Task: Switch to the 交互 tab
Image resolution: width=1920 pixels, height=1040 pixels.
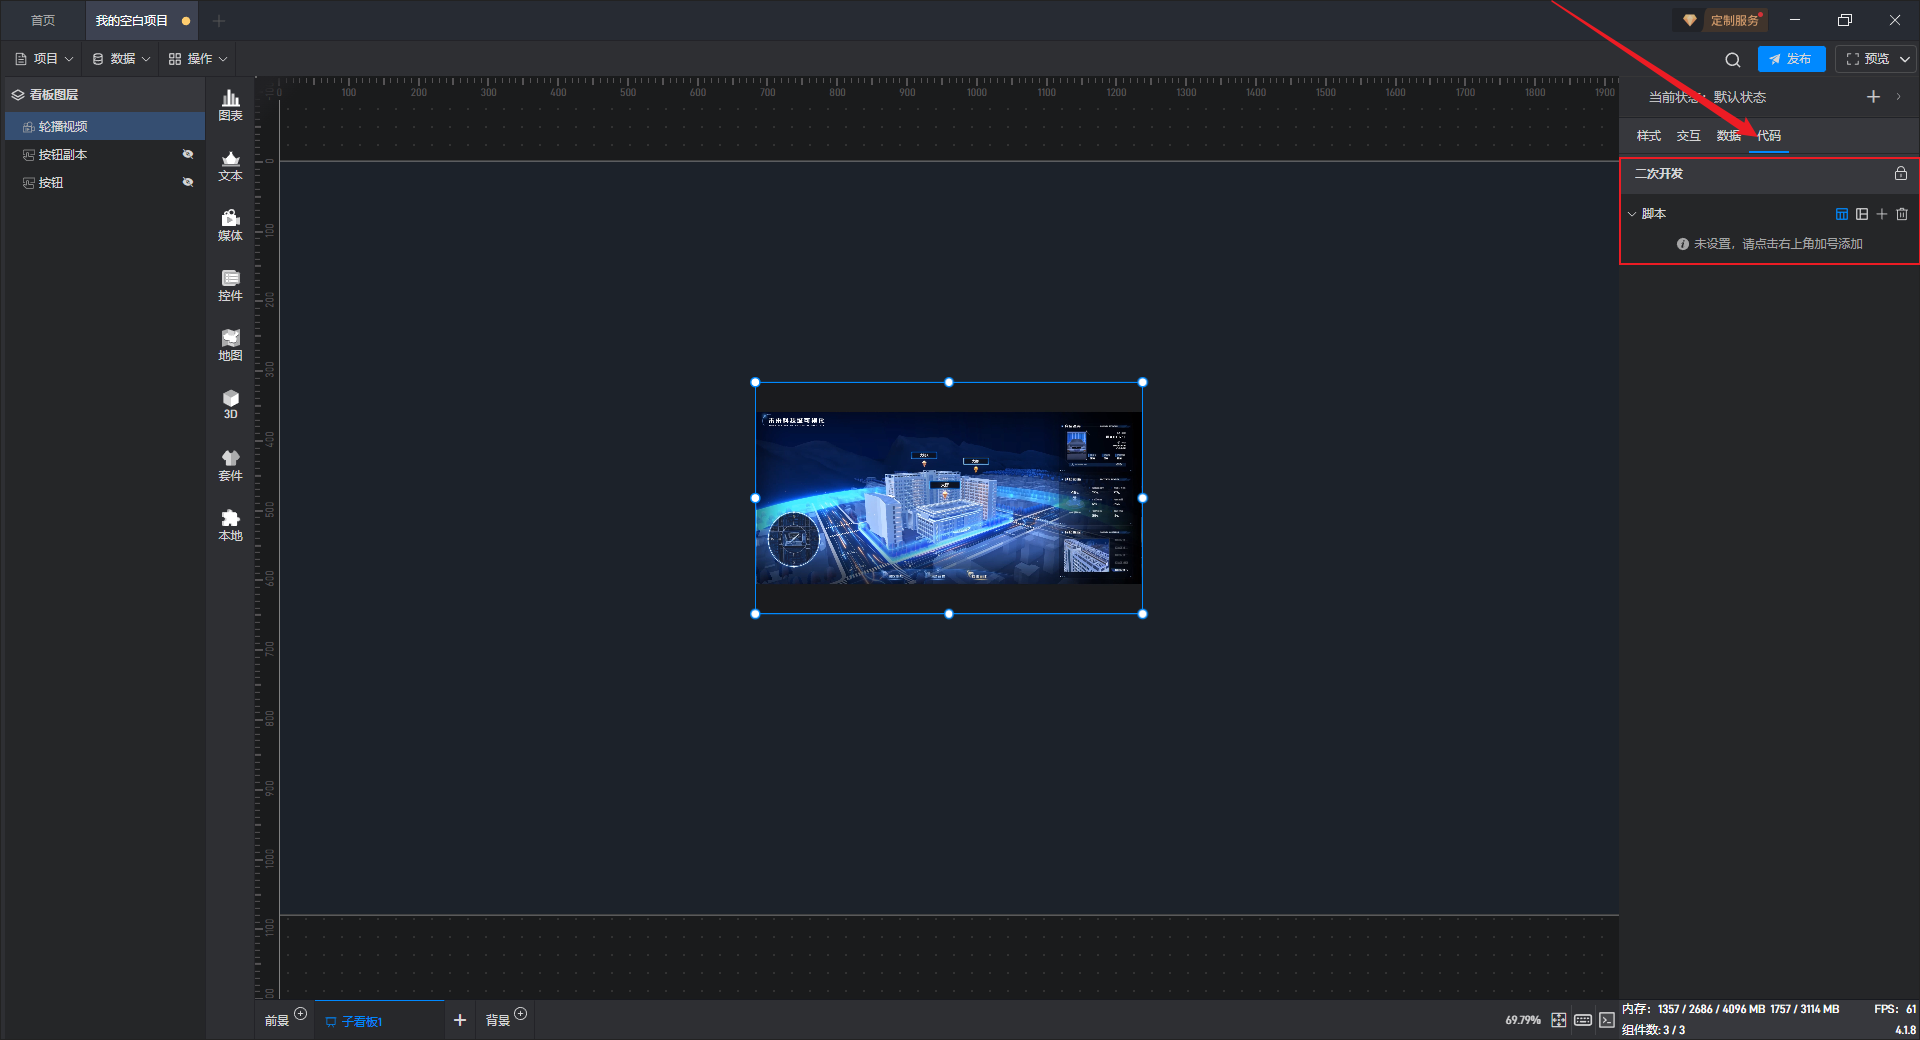Action: pos(1688,136)
